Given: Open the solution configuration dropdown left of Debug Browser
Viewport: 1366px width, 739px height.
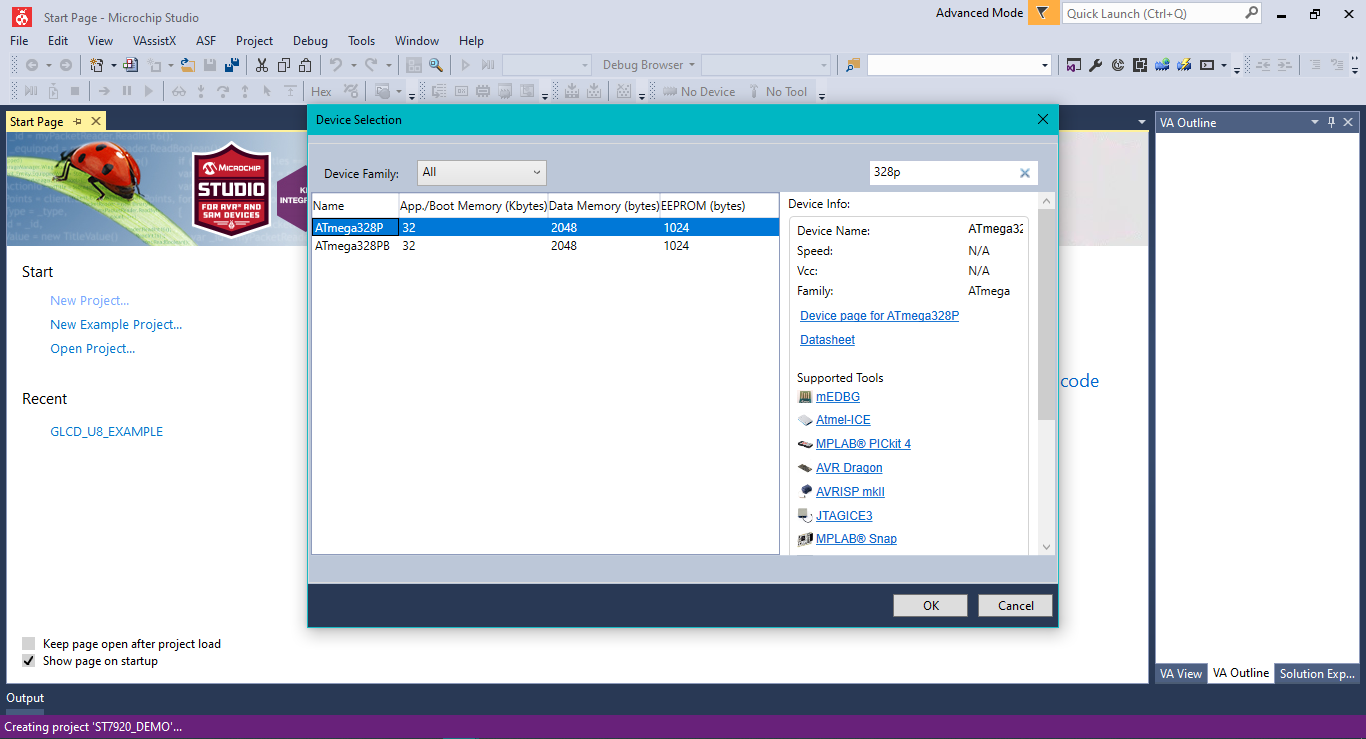Looking at the screenshot, I should tap(547, 65).
